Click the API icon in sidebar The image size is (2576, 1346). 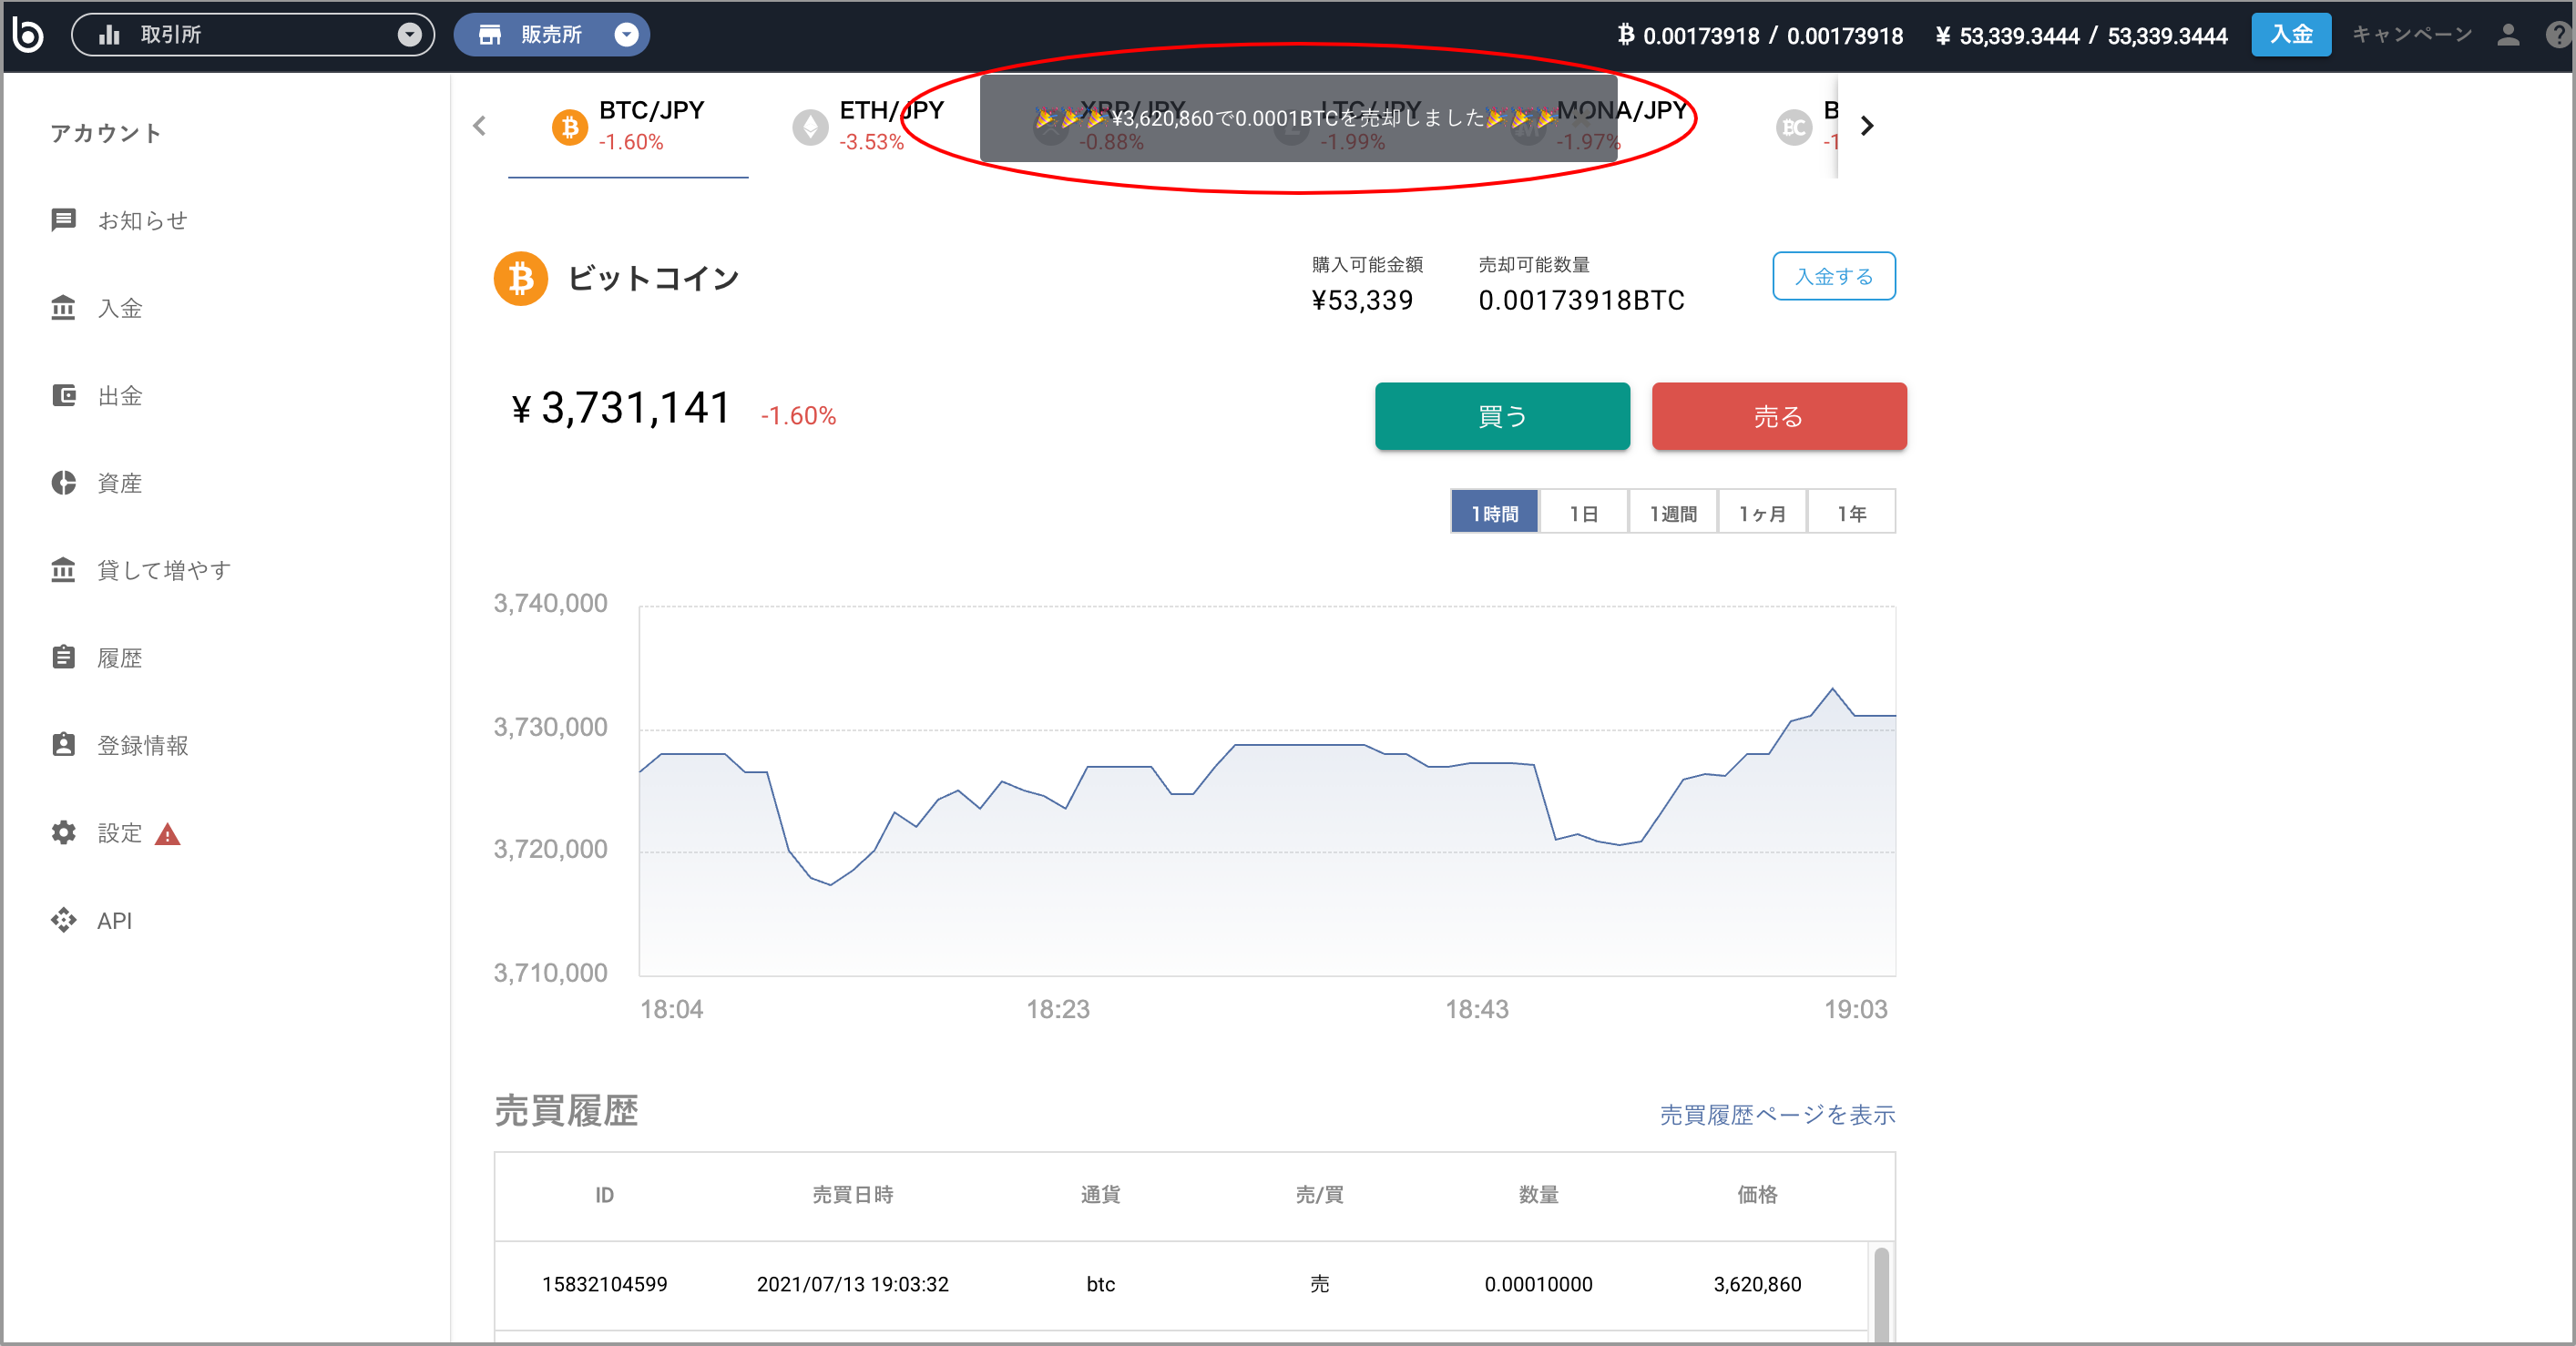point(63,920)
